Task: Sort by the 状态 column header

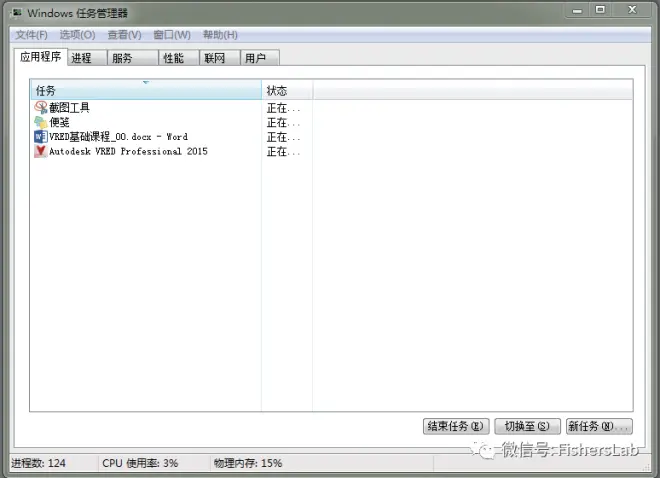Action: [x=287, y=90]
